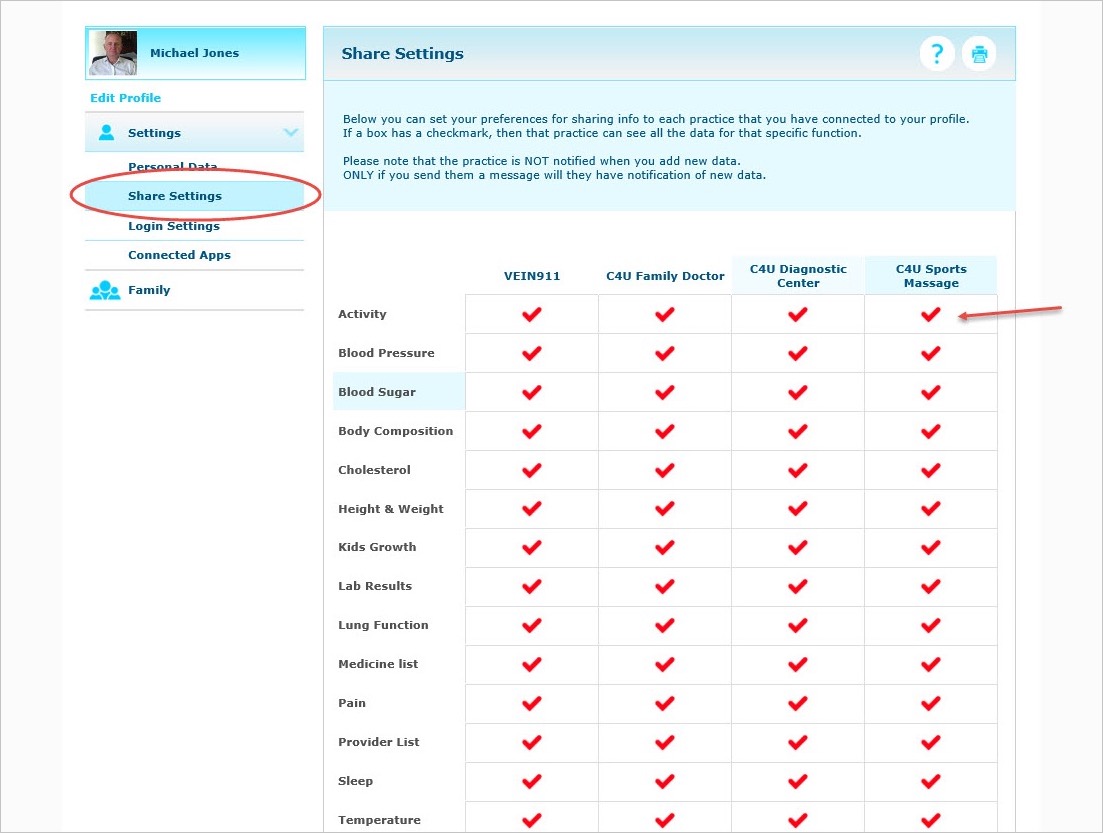Uncheck Pain for C4U Diagnostic Center
This screenshot has height=833, width=1103.
pyautogui.click(x=798, y=703)
